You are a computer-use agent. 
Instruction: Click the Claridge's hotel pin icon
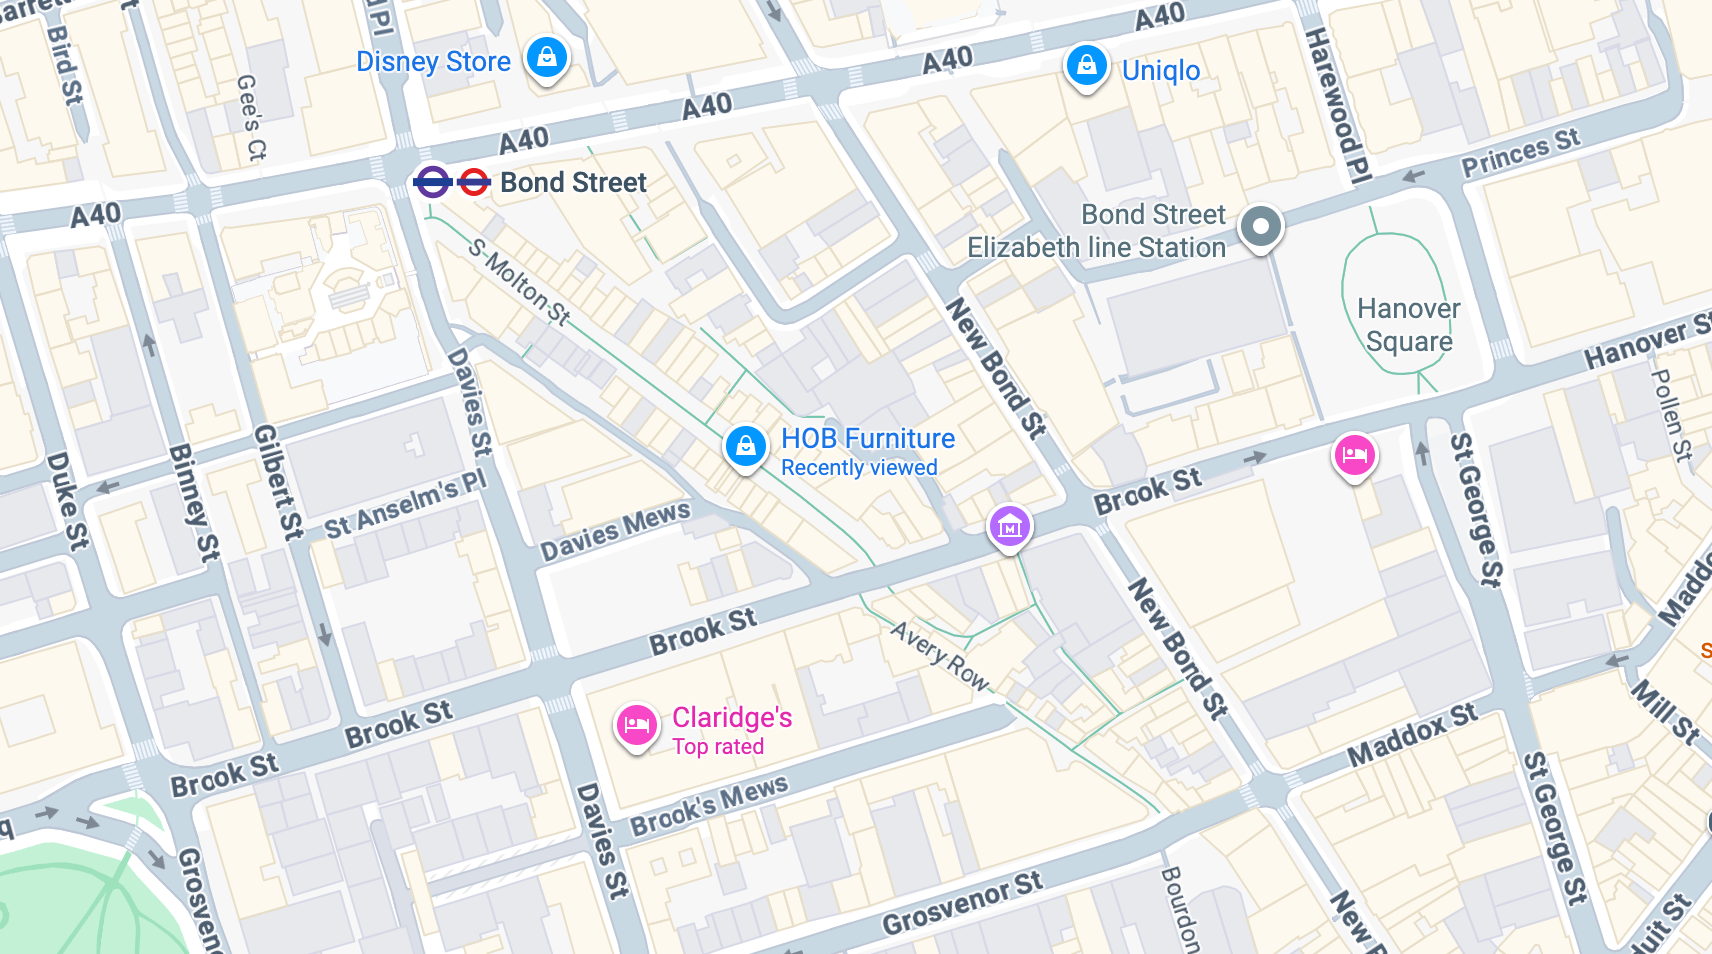636,727
